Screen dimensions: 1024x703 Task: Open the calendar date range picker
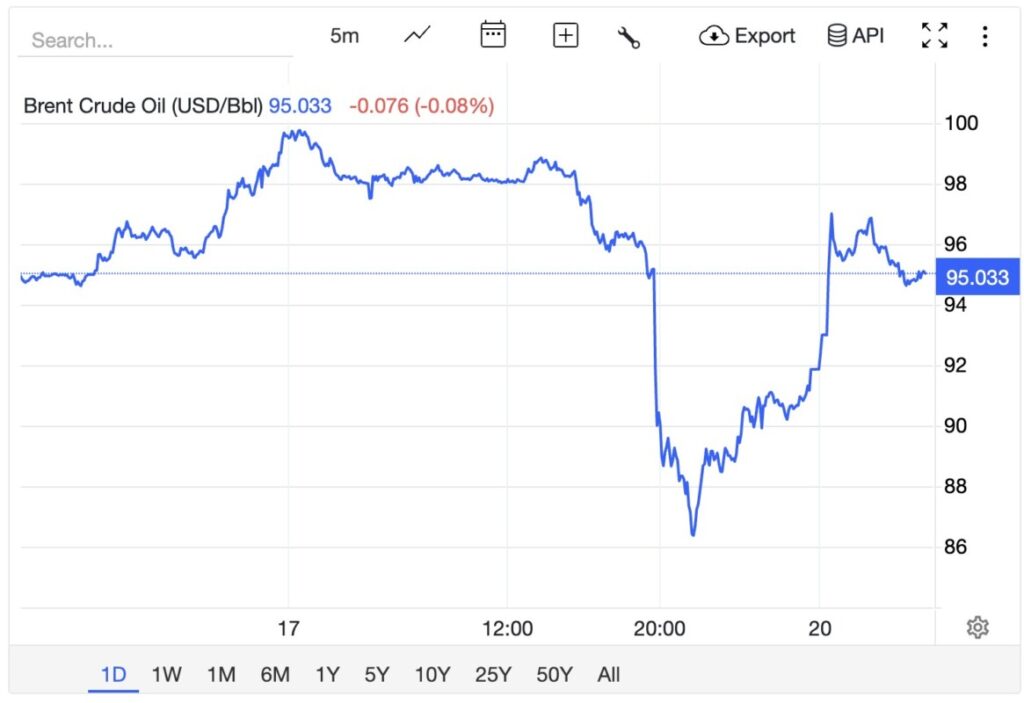click(x=491, y=35)
